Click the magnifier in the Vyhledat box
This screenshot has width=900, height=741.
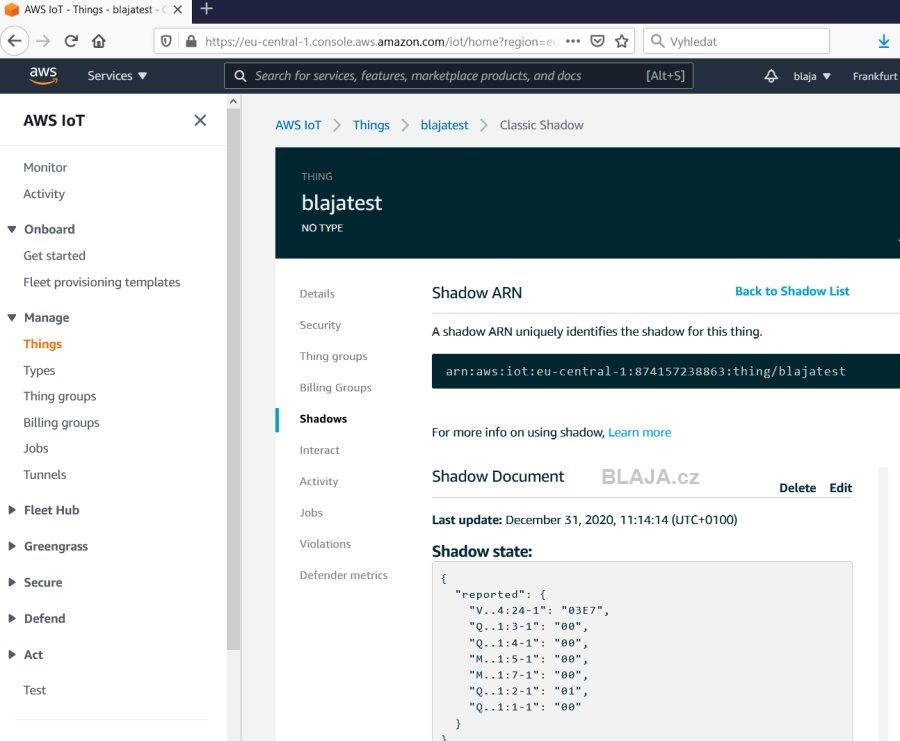658,41
